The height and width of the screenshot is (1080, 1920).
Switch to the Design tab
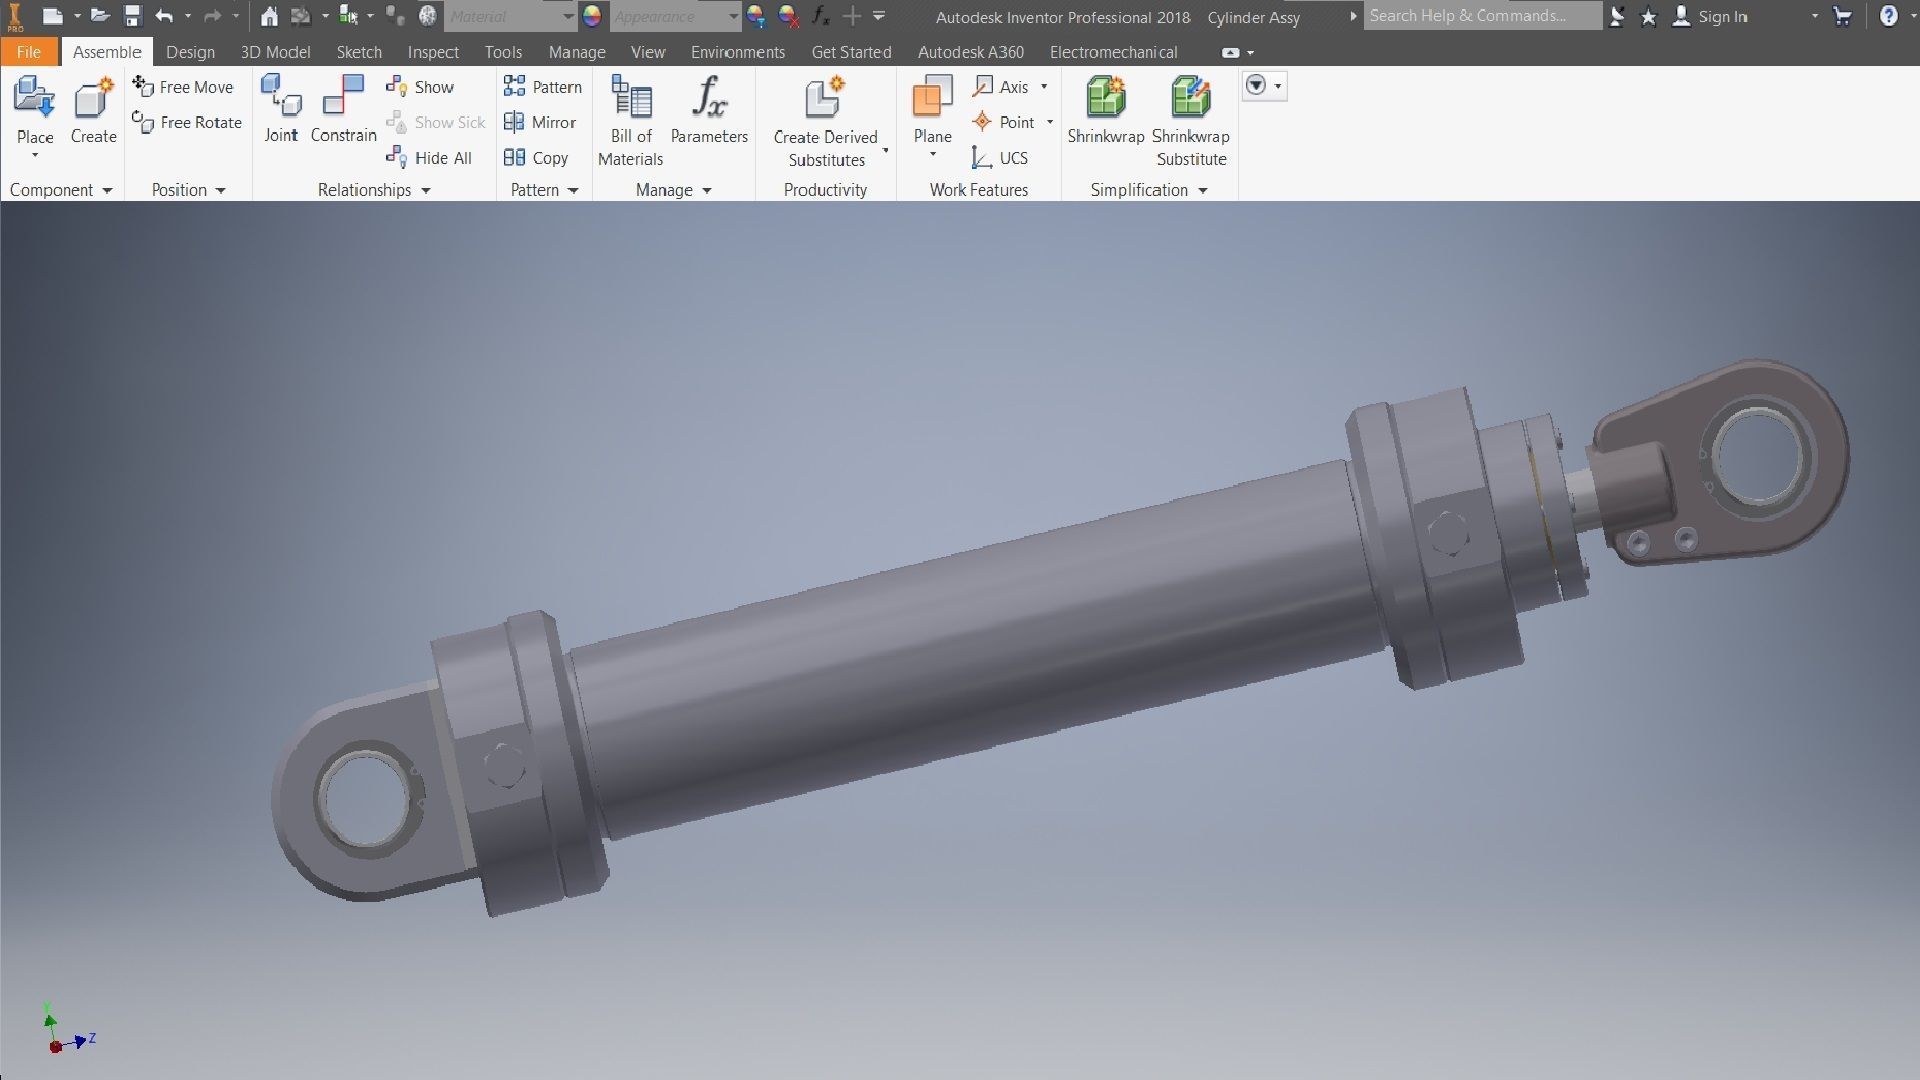tap(190, 52)
